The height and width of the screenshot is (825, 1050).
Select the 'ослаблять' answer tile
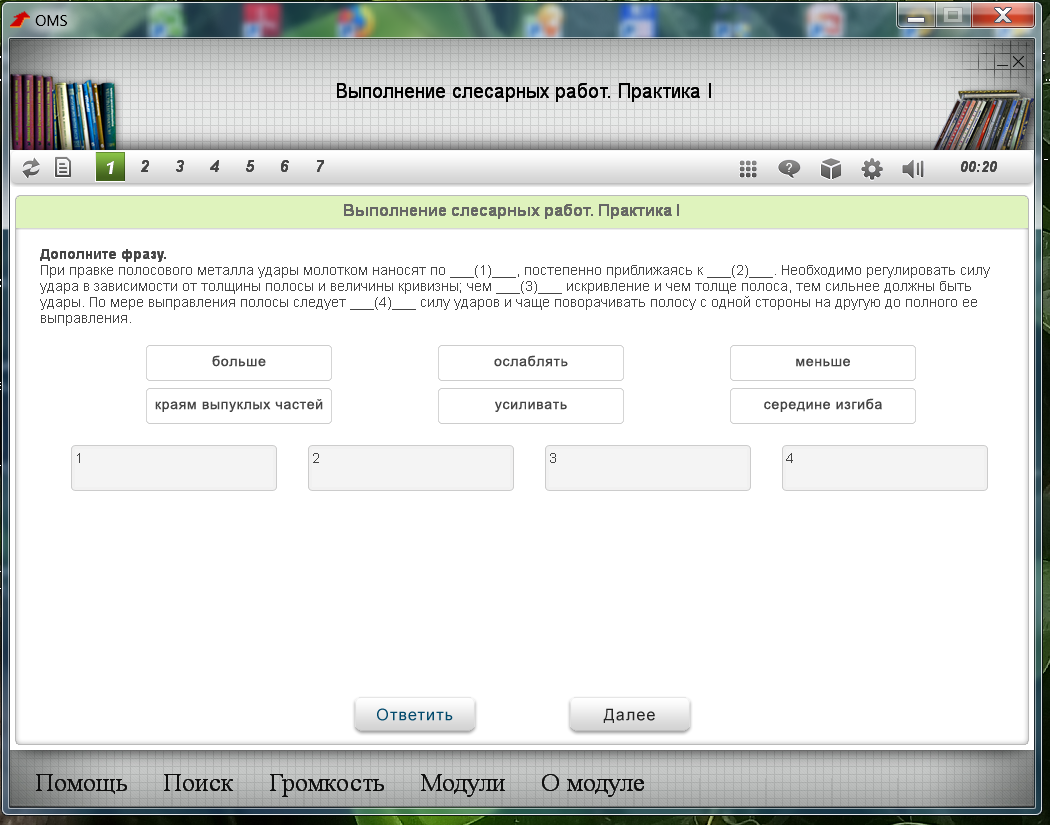[531, 362]
